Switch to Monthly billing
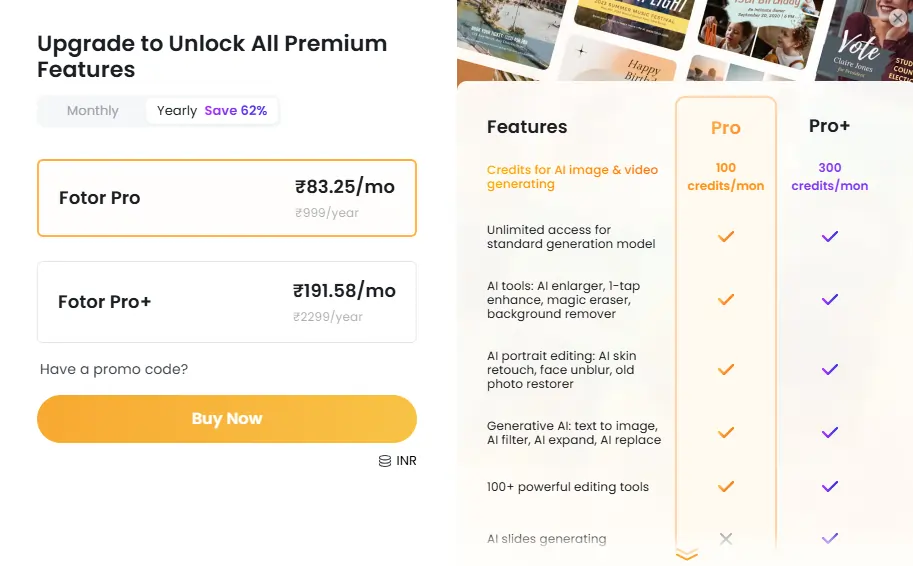The height and width of the screenshot is (566, 913). tap(93, 111)
